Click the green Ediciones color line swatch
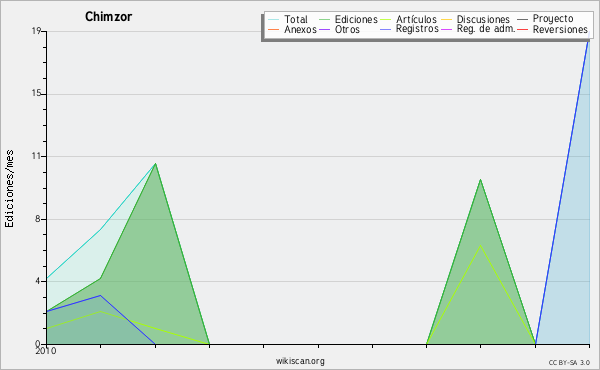Screen dimensions: 600x370 click(x=324, y=19)
